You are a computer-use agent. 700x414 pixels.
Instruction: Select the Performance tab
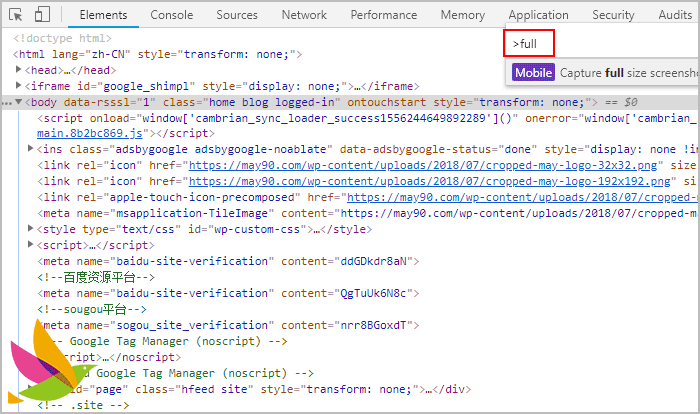click(383, 15)
